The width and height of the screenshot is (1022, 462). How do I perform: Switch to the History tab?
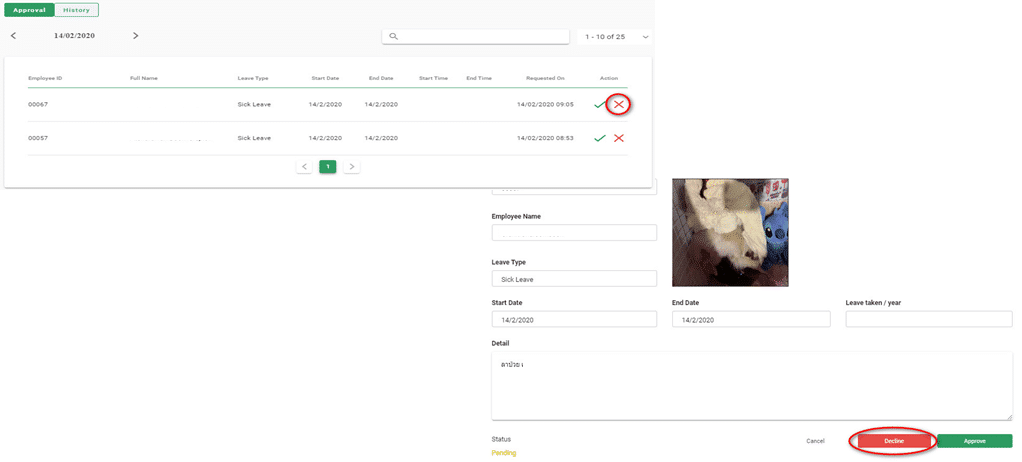pyautogui.click(x=76, y=10)
